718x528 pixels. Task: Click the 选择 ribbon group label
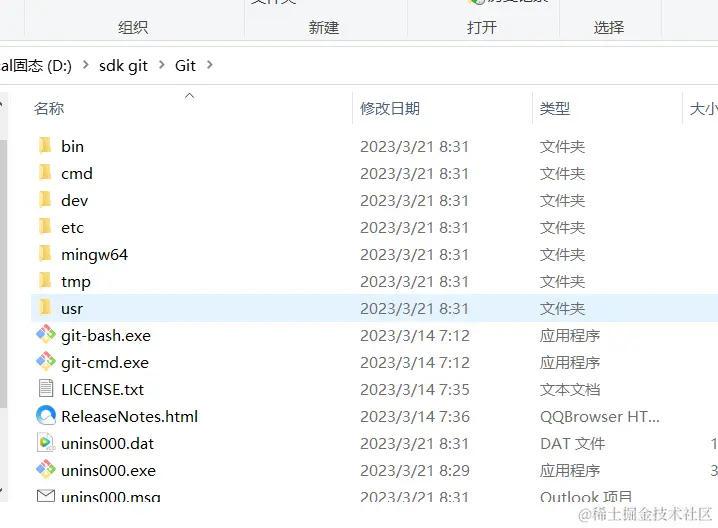click(609, 27)
